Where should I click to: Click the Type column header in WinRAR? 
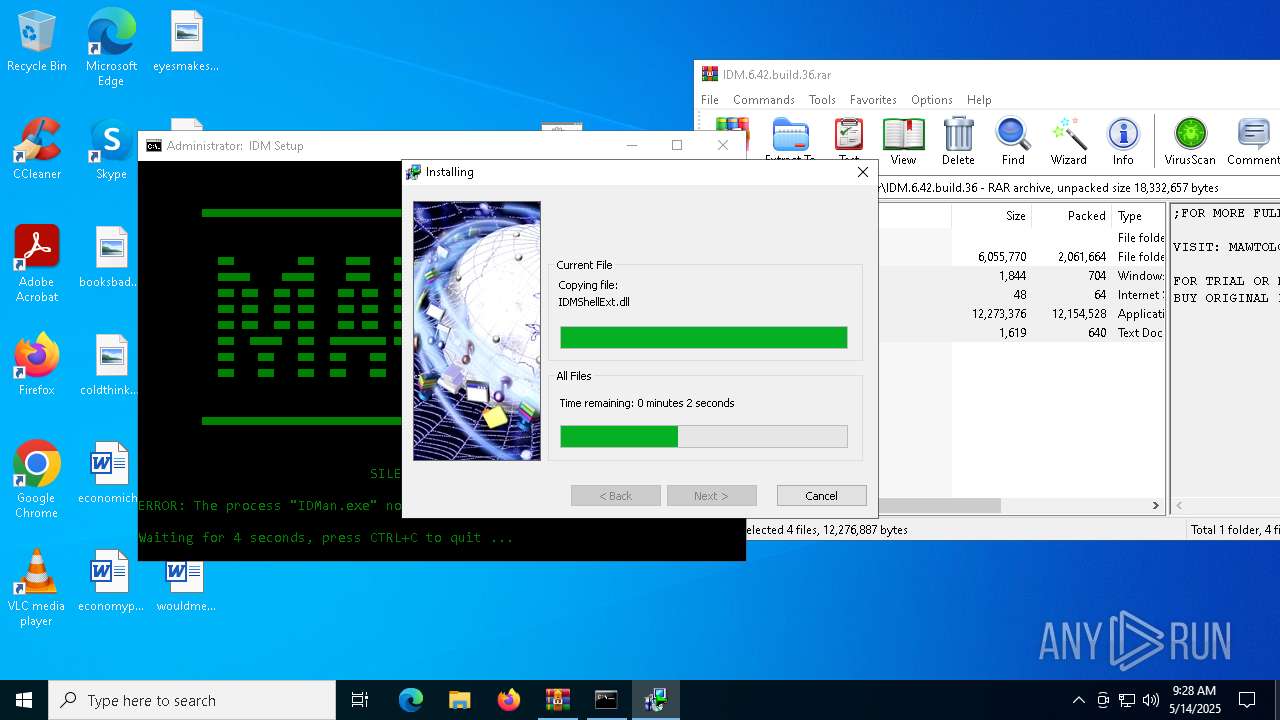pos(1138,216)
